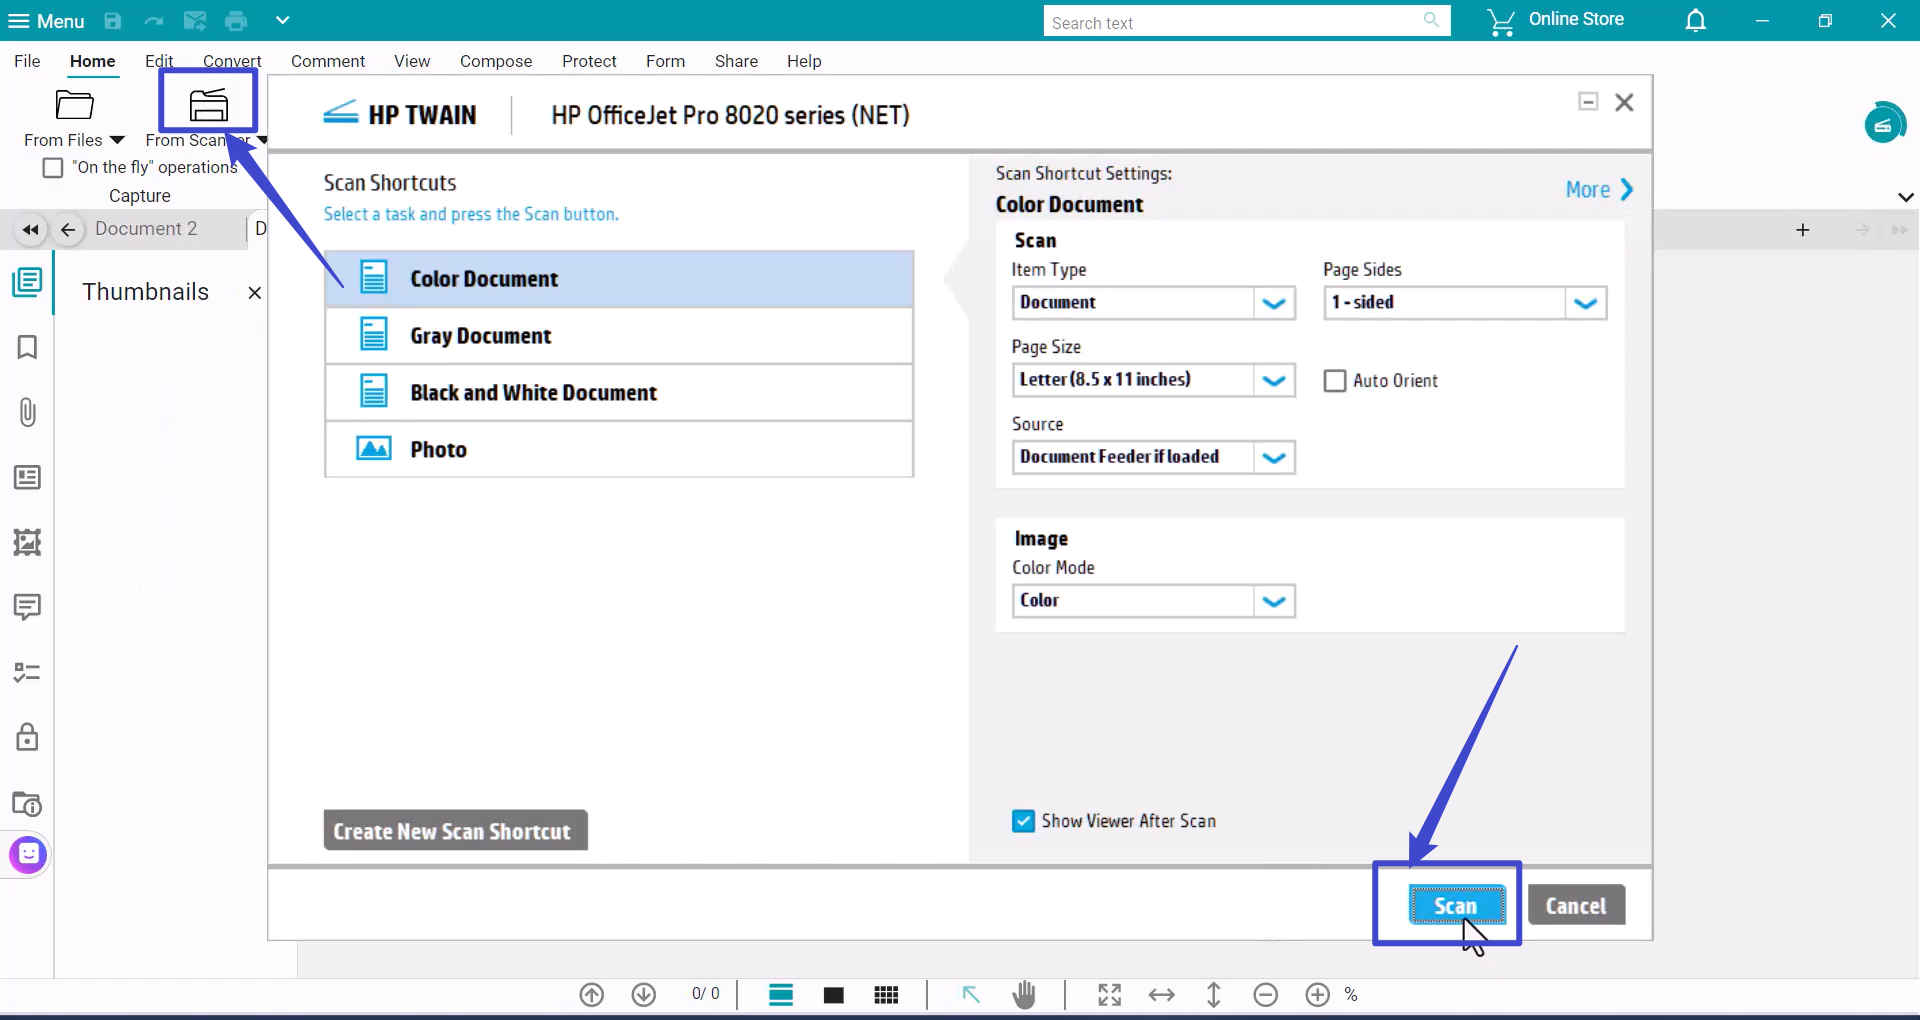1920x1020 pixels.
Task: Click the email envelope icon in title bar
Action: (195, 21)
